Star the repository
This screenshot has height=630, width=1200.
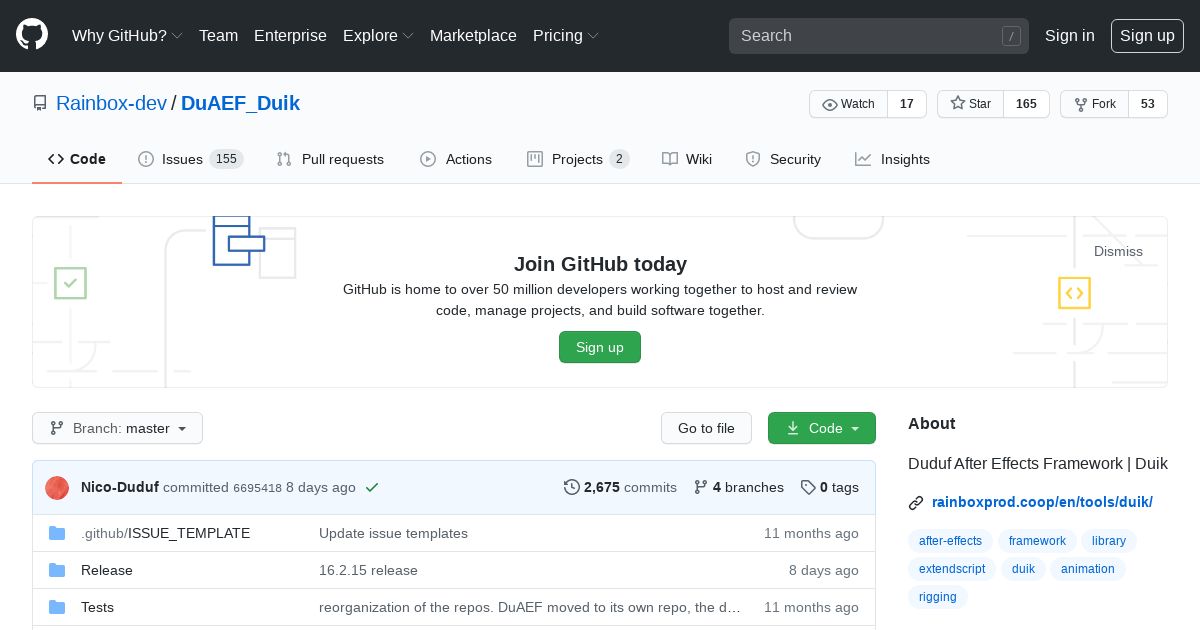[x=970, y=104]
